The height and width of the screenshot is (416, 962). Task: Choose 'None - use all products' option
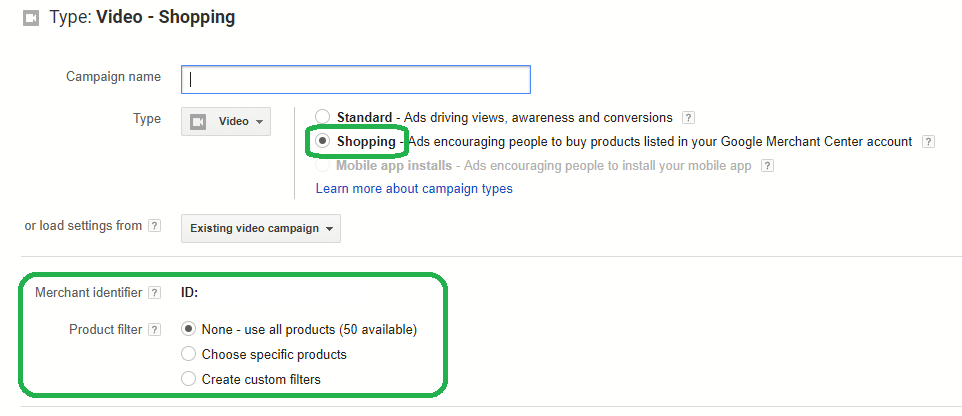[188, 329]
